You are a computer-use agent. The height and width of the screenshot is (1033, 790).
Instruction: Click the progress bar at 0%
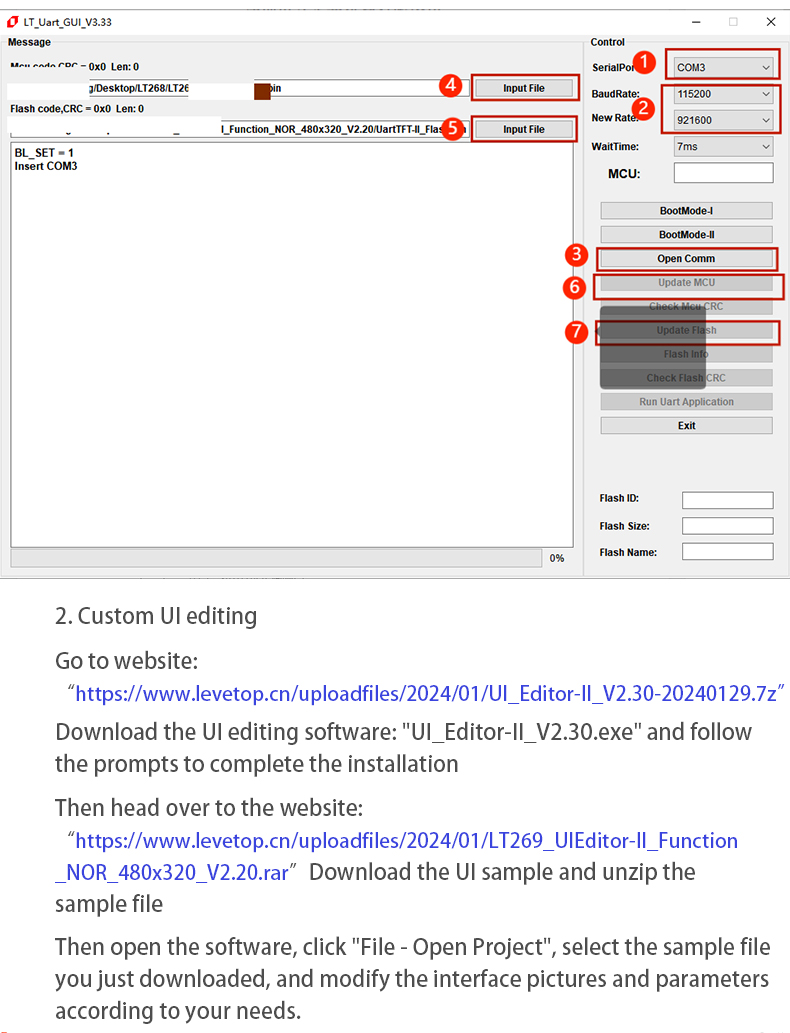[x=276, y=558]
